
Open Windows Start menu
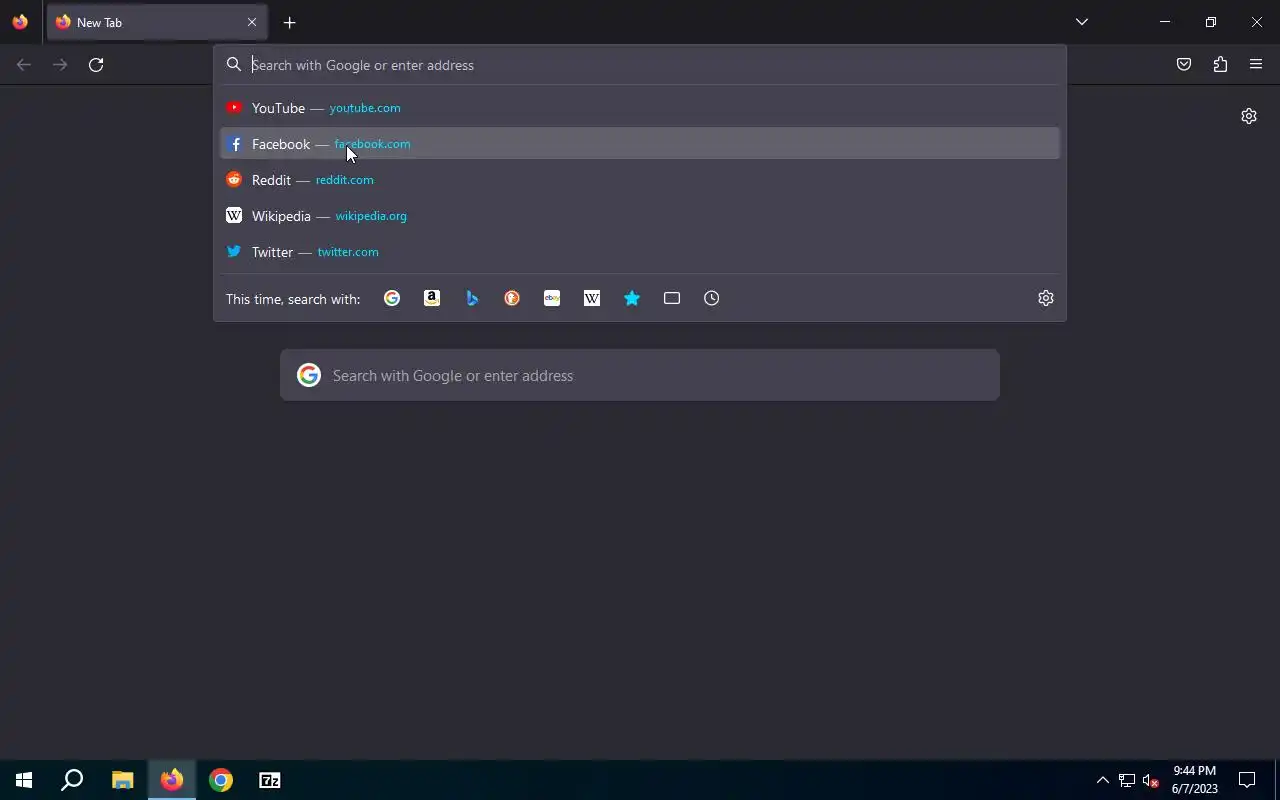pyautogui.click(x=24, y=780)
